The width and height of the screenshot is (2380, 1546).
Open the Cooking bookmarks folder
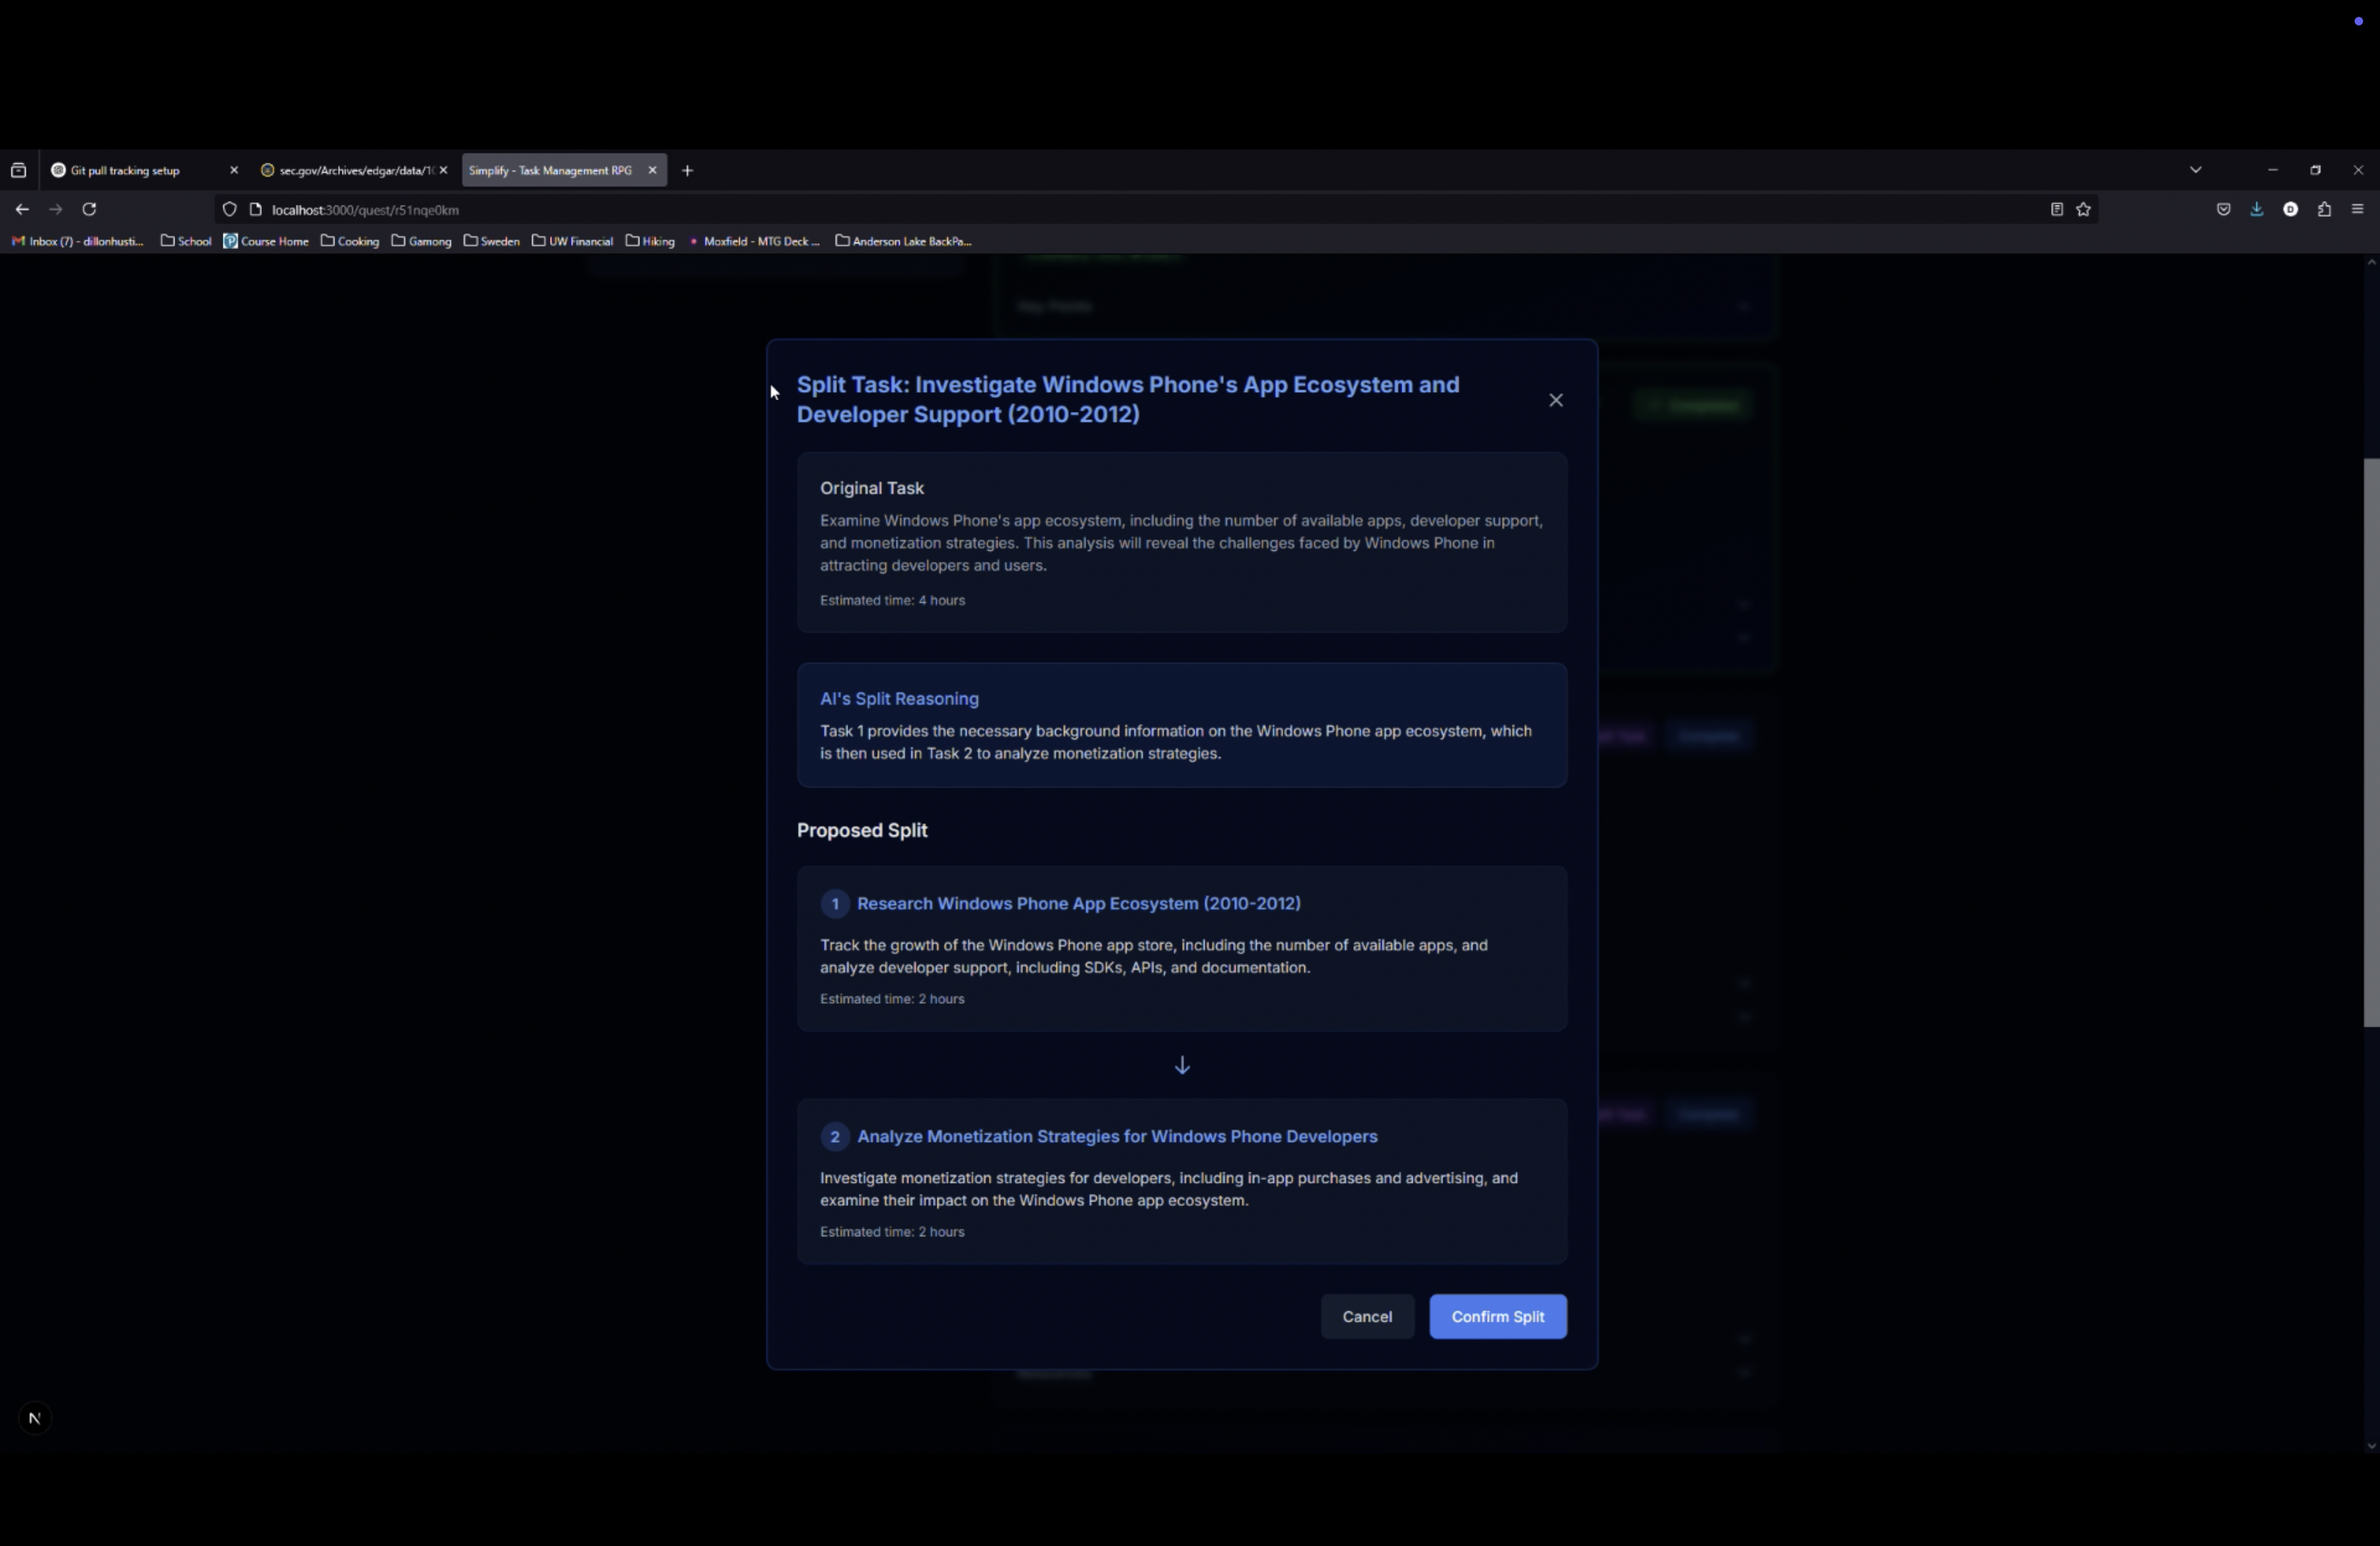(350, 241)
